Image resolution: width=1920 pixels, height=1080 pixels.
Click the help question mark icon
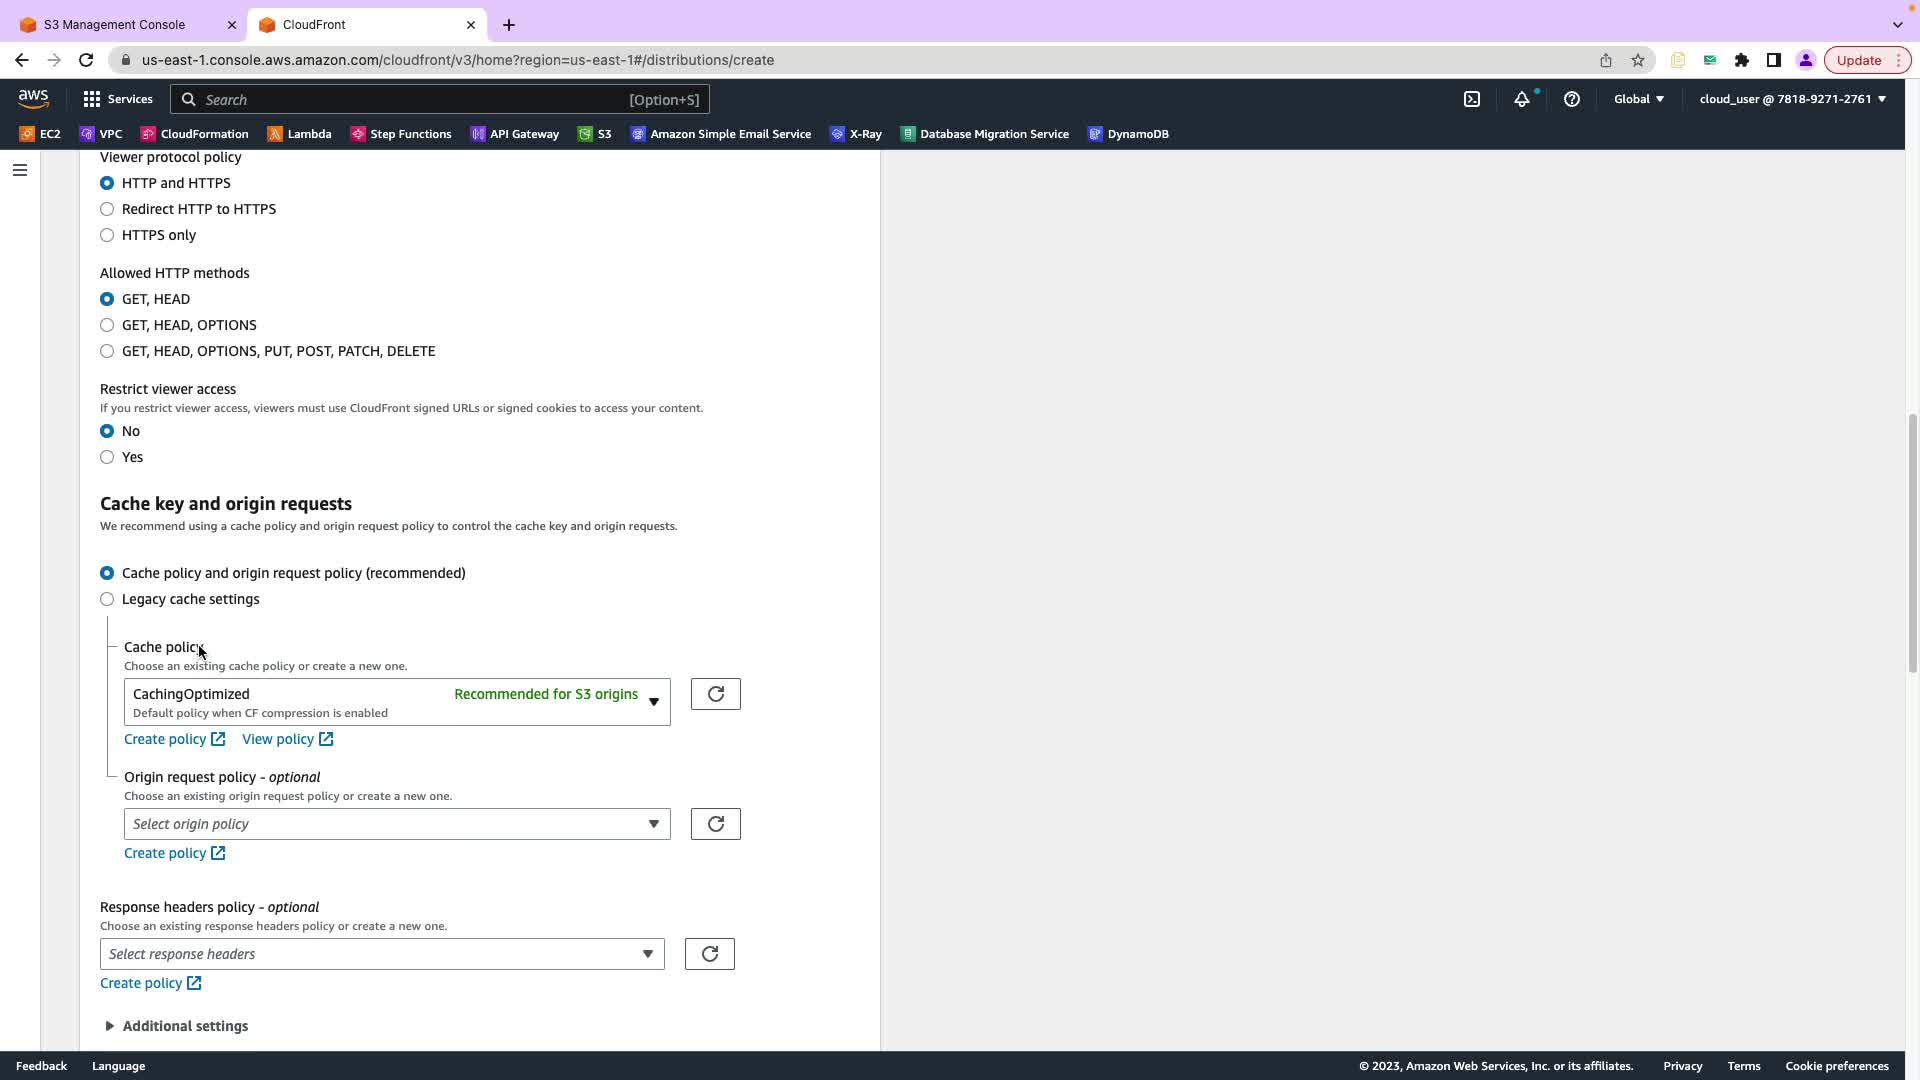[x=1571, y=99]
